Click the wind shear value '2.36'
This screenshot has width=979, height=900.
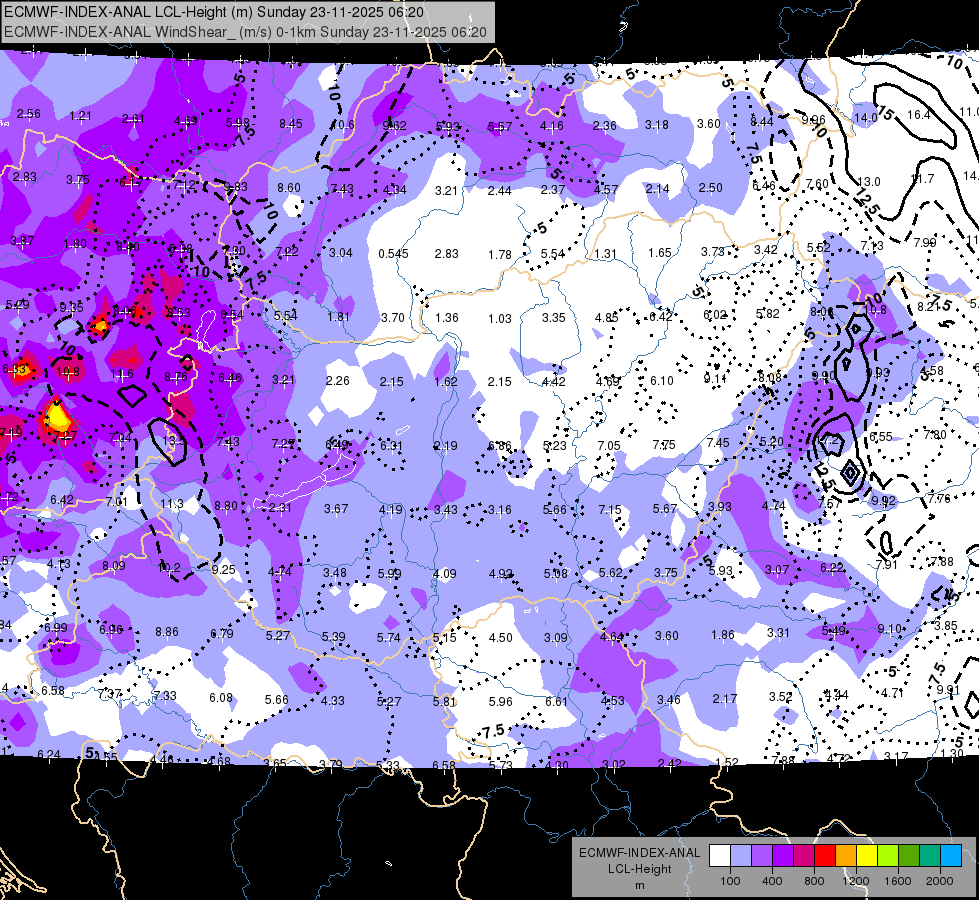[x=604, y=126]
